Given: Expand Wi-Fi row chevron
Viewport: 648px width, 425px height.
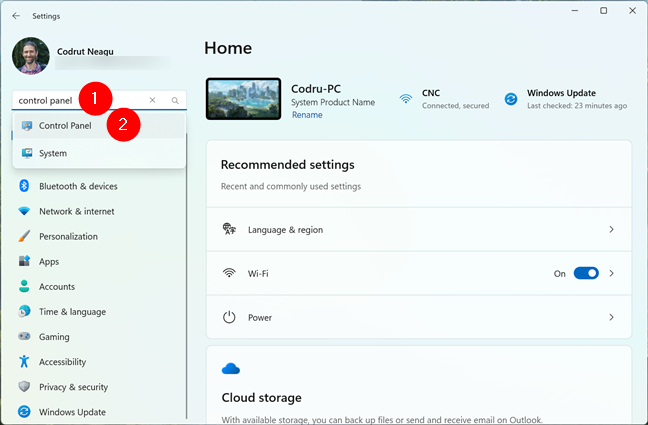Looking at the screenshot, I should point(611,273).
